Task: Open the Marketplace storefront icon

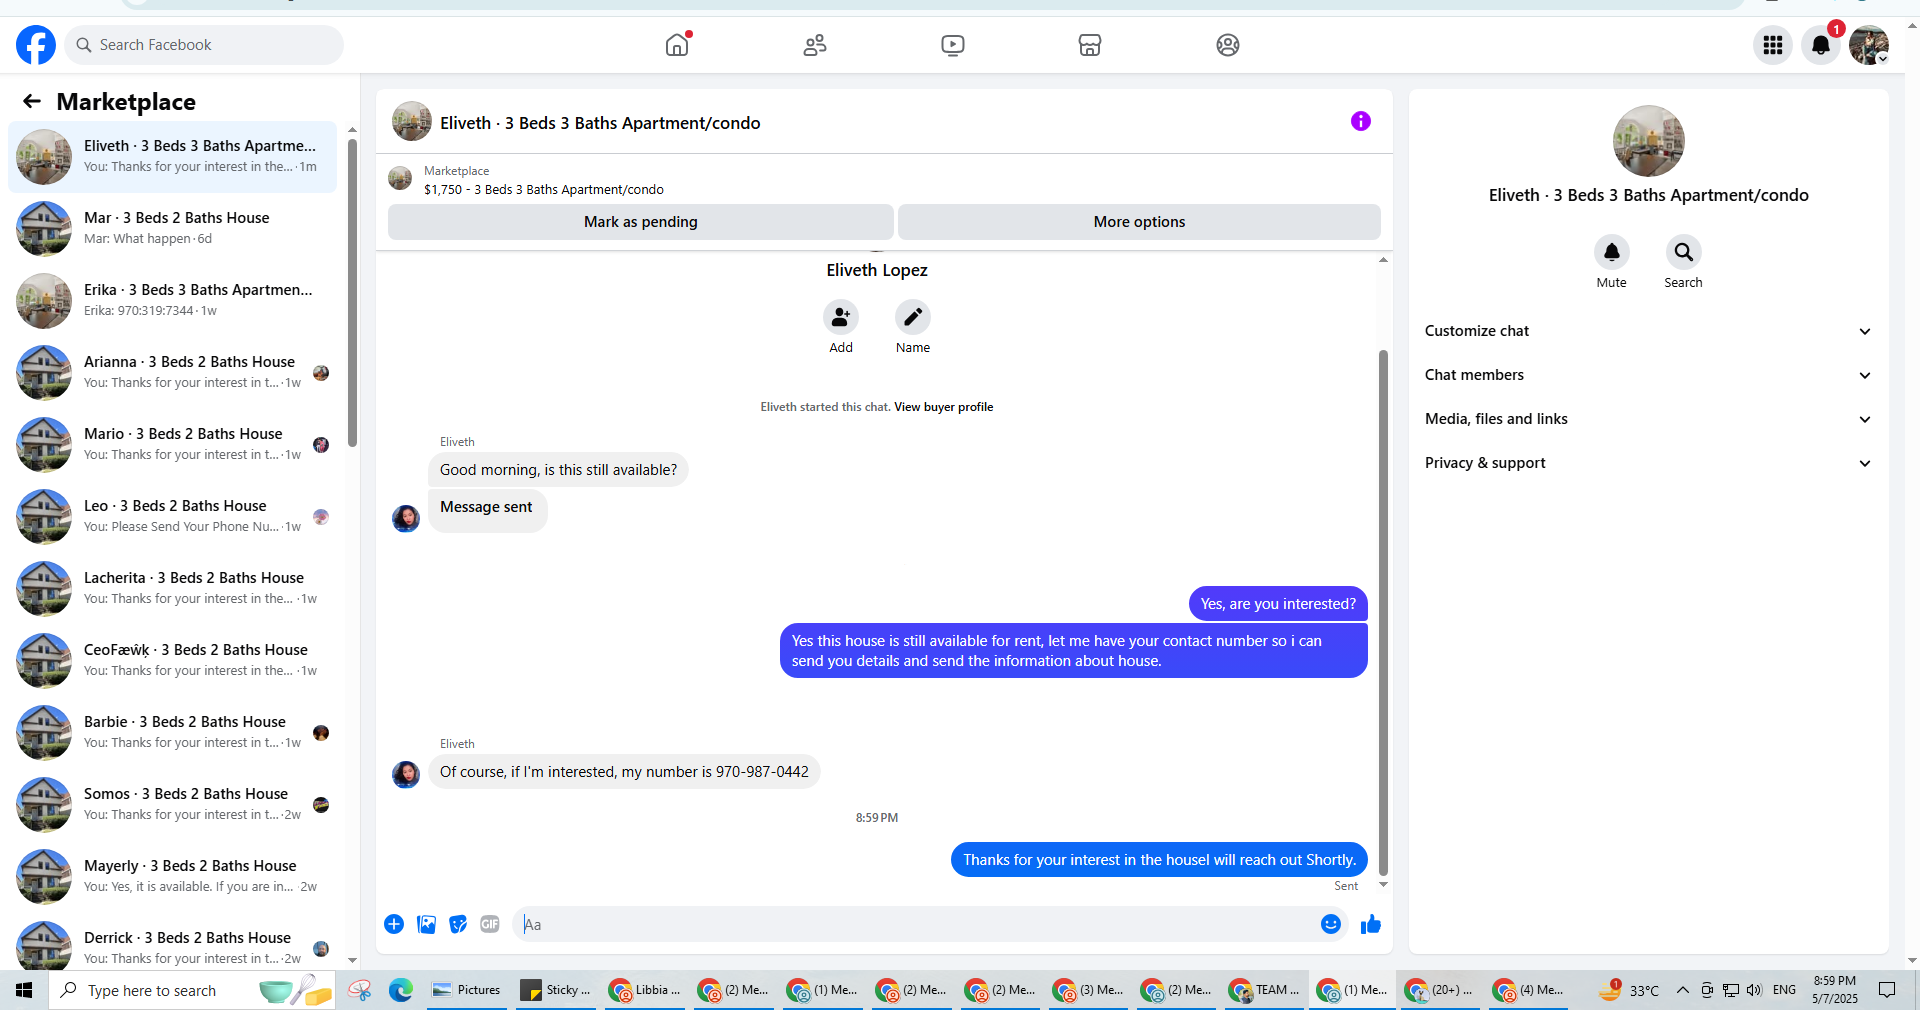Action: [1090, 45]
